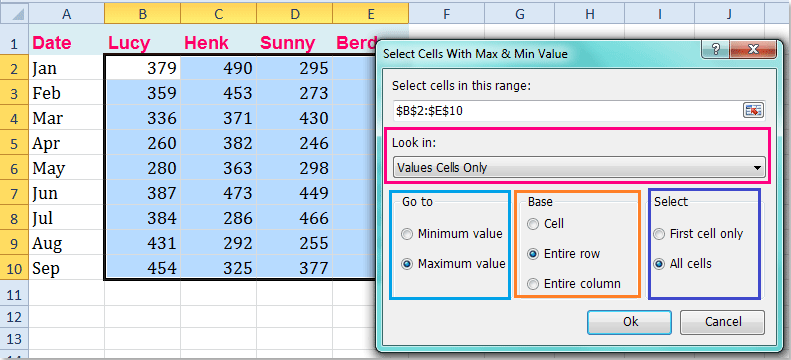Screen dimensions: 791x360
Task: Click cell containing 466 under Sunny
Action: 295,218
